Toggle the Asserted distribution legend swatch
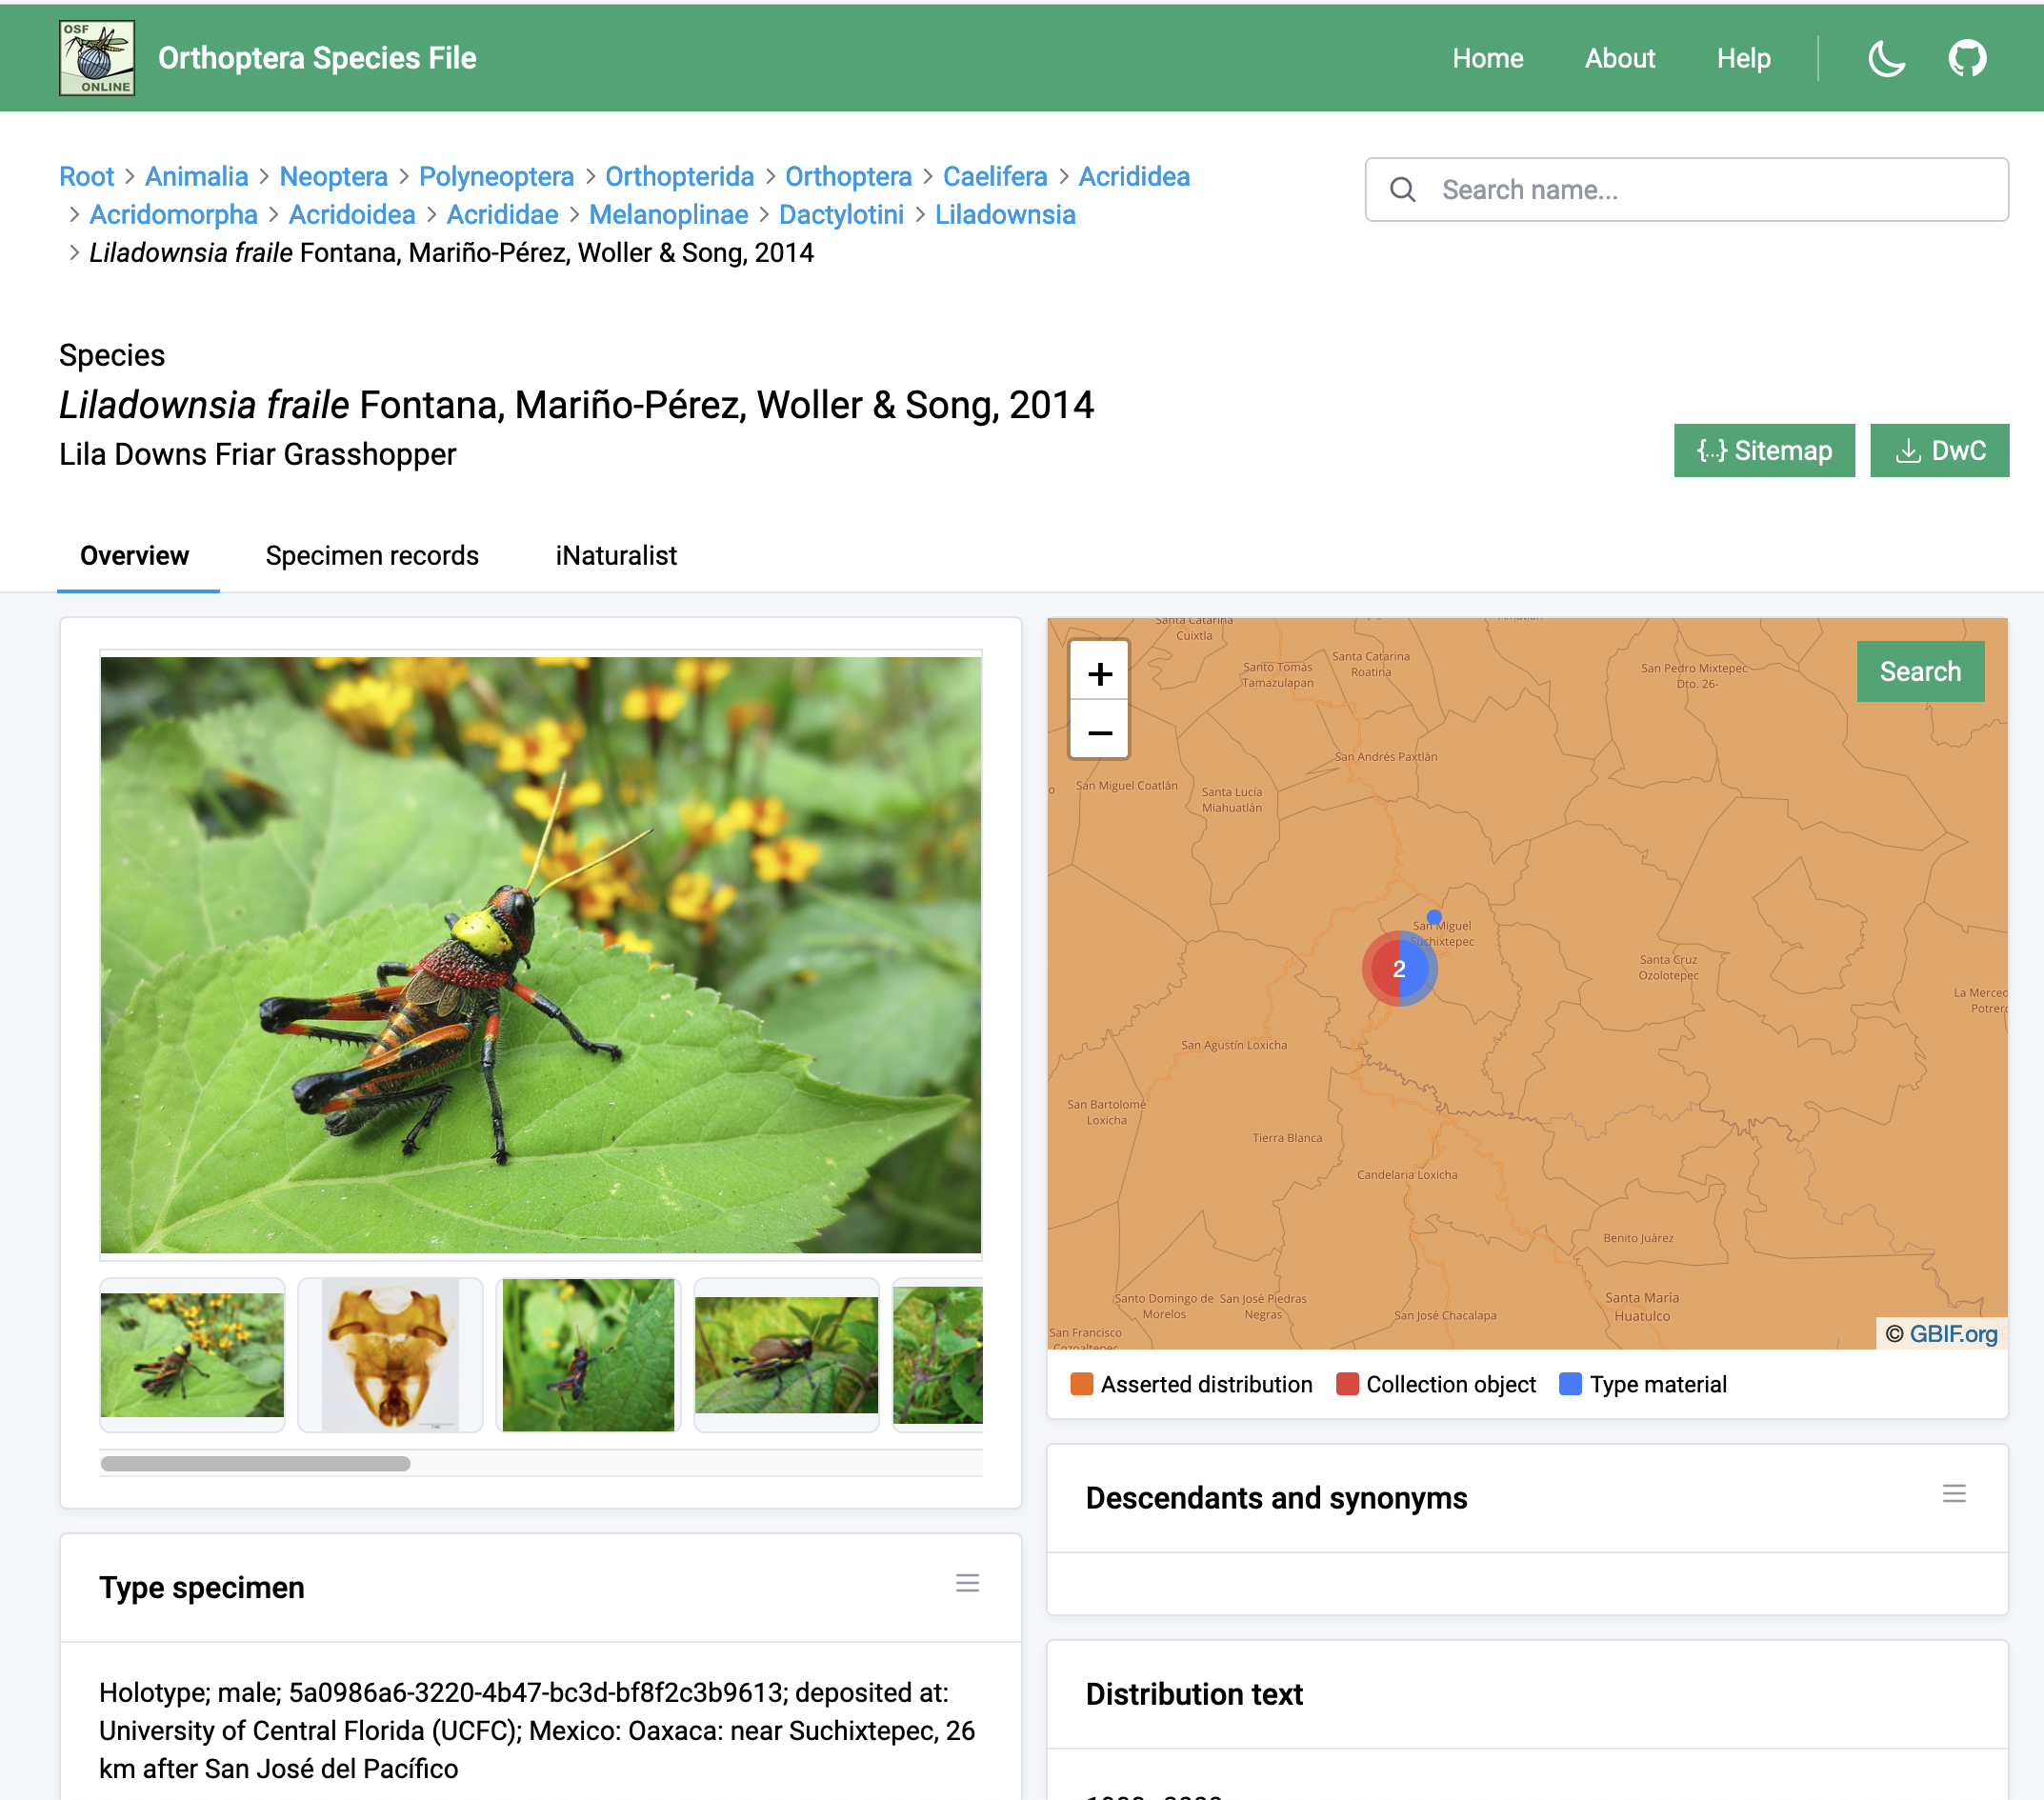The height and width of the screenshot is (1800, 2044). tap(1081, 1384)
